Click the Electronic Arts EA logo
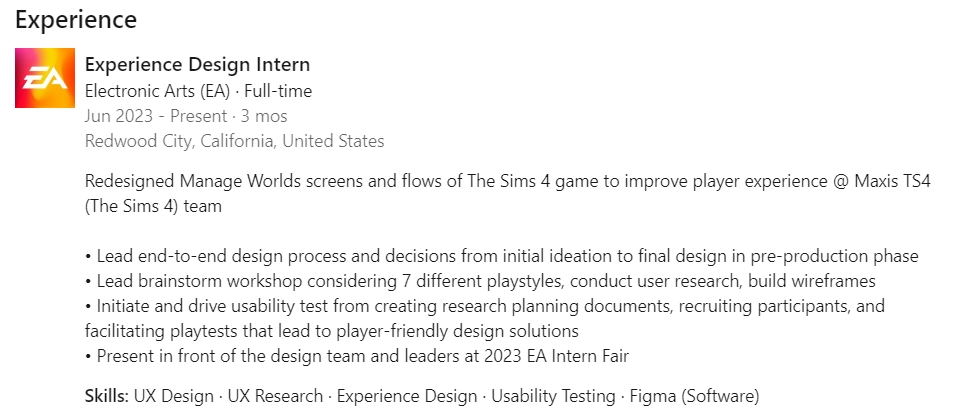The image size is (959, 416). pyautogui.click(x=45, y=78)
